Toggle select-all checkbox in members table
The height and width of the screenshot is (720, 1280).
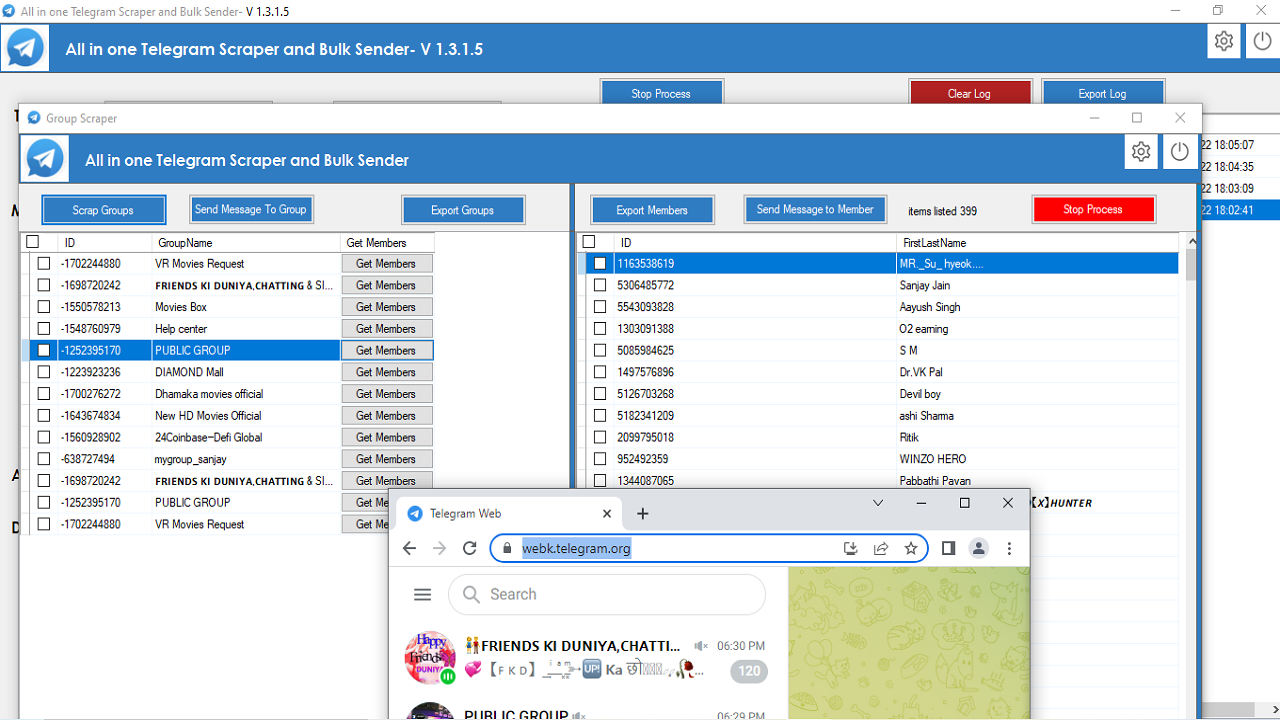click(x=589, y=242)
